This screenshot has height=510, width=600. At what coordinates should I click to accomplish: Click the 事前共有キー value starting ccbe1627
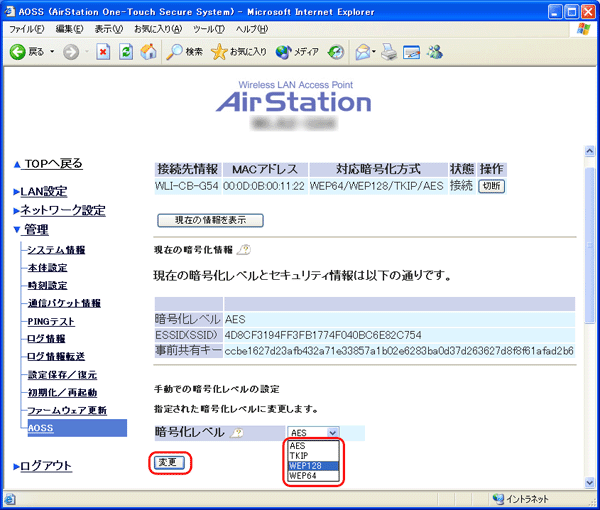pos(399,351)
